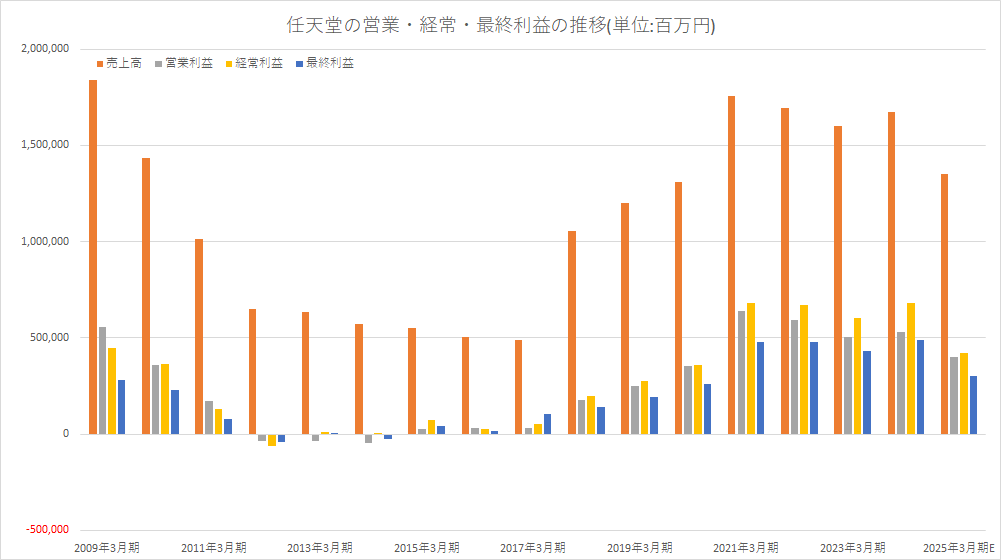Viewport: 1001px width, 560px height.
Task: Click the 2,000,000 y-axis label
Action: coord(44,48)
